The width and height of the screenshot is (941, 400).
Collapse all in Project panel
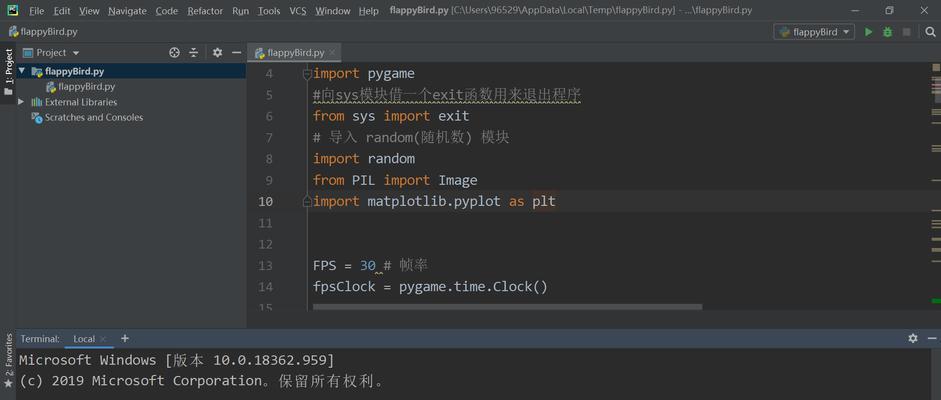(193, 53)
